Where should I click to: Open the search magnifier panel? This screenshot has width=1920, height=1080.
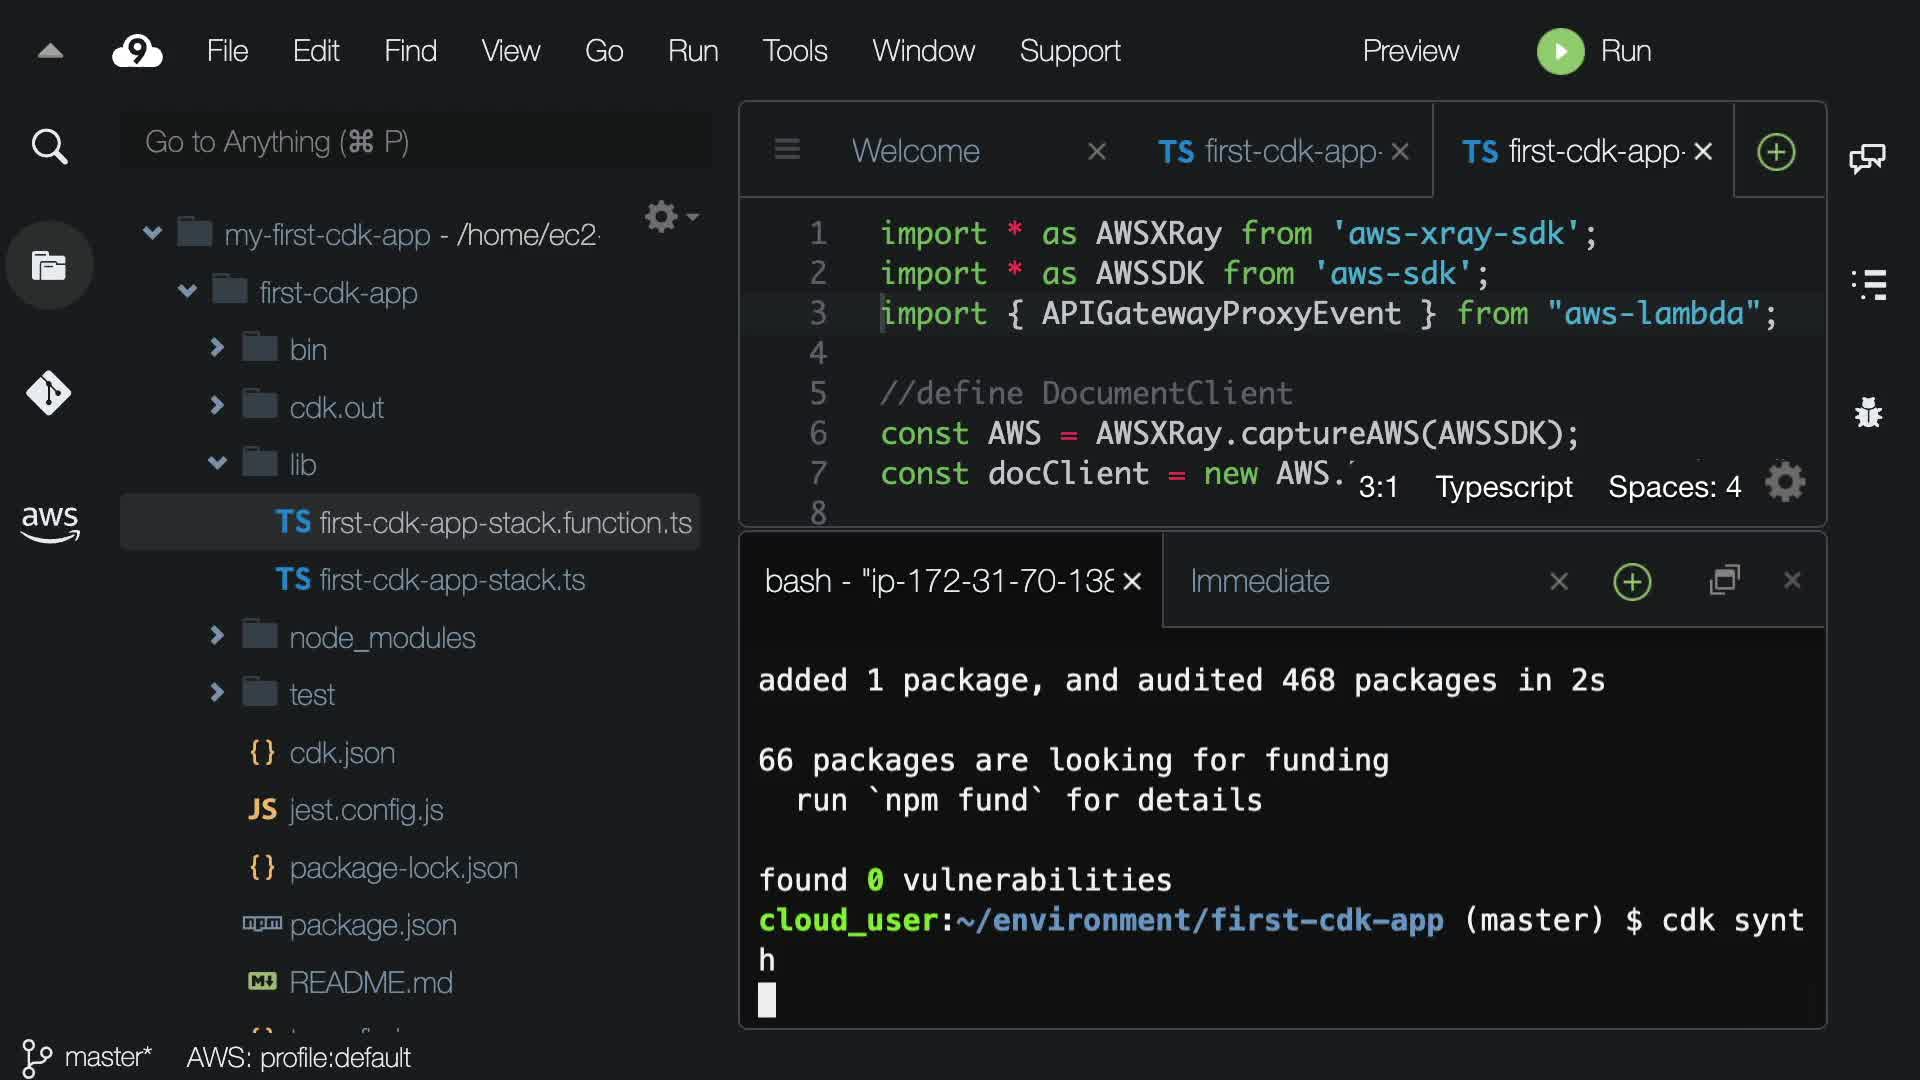tap(49, 147)
